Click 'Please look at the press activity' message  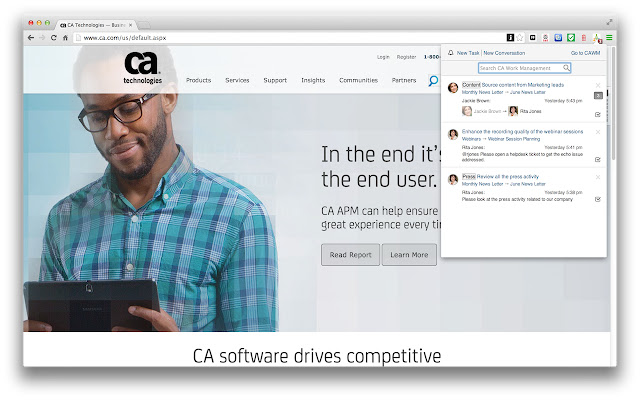517,200
